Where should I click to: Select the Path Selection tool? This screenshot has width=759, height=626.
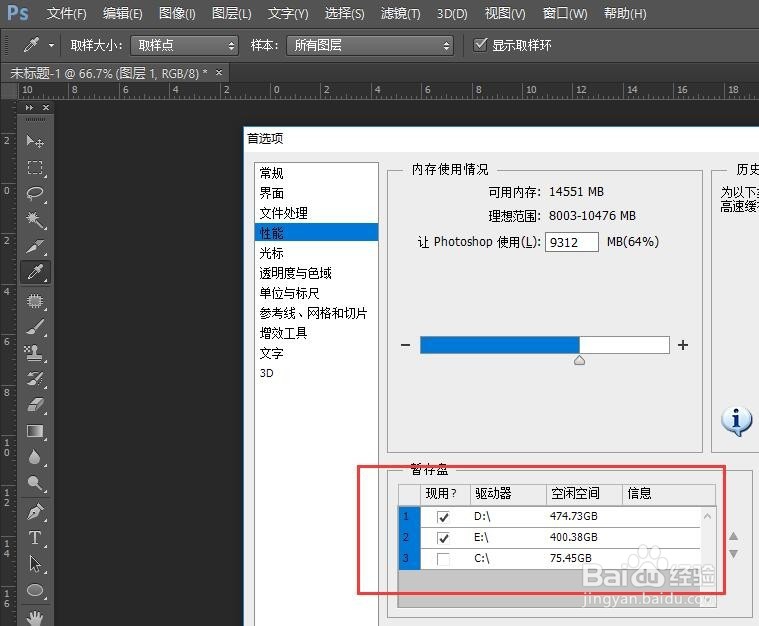pyautogui.click(x=35, y=564)
